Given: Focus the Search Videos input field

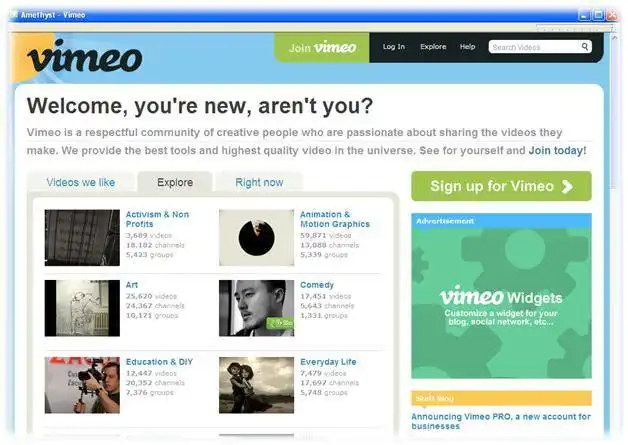Looking at the screenshot, I should [x=535, y=47].
